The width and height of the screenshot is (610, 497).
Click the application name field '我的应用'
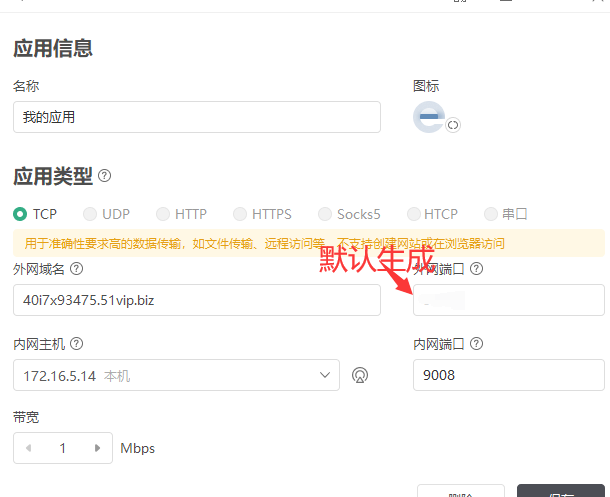click(196, 117)
